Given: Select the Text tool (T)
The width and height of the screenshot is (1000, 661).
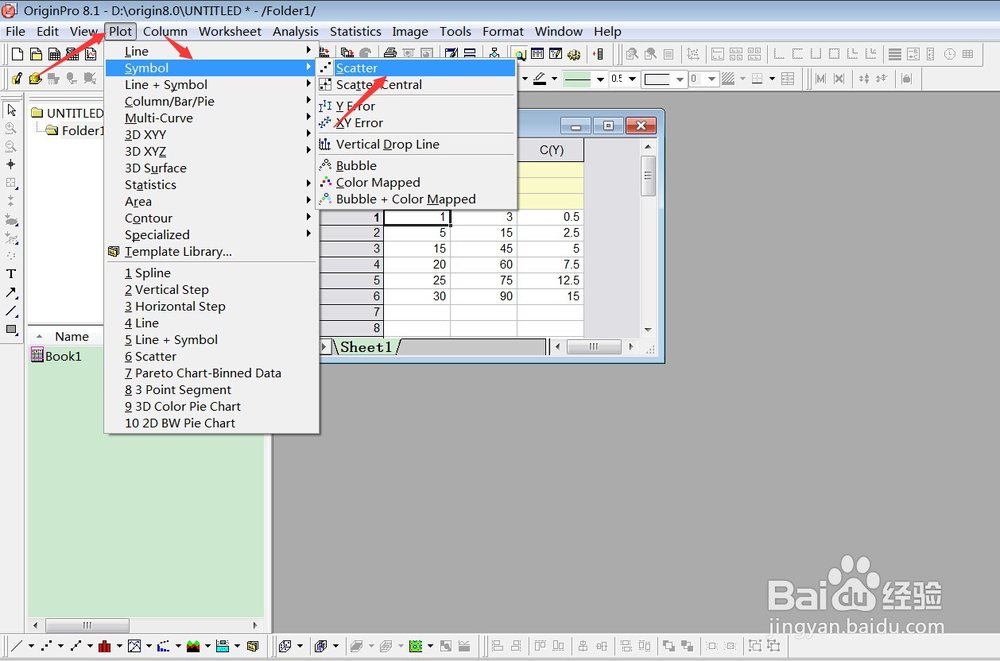Looking at the screenshot, I should [11, 274].
